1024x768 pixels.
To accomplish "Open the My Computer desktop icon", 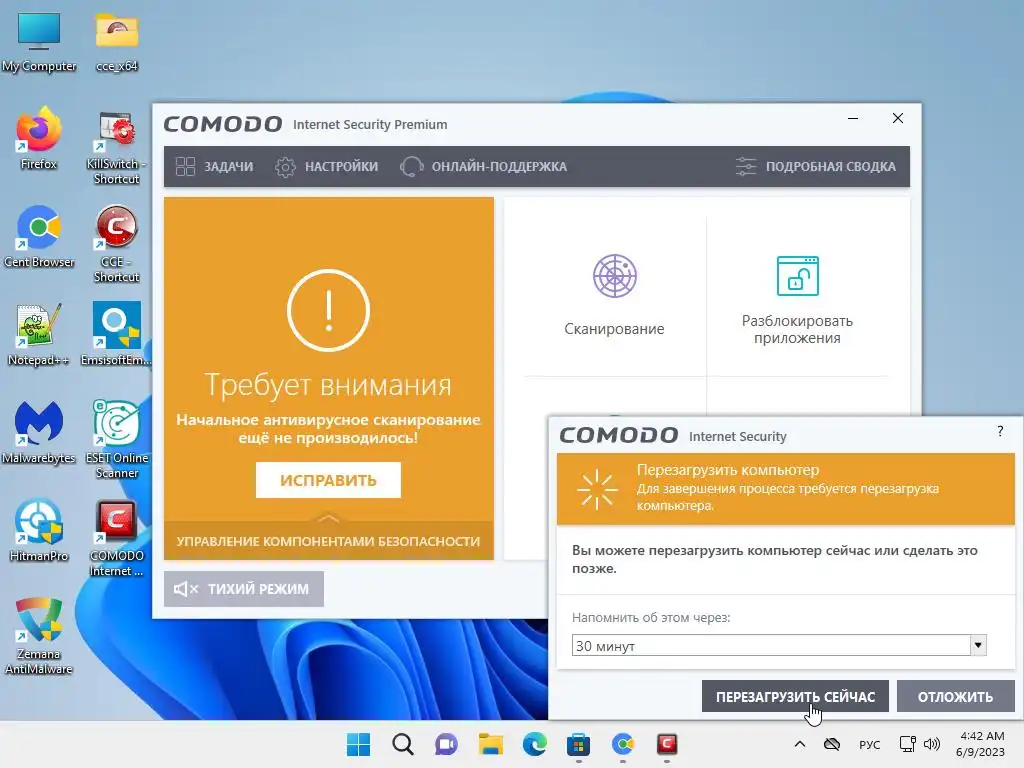I will tap(39, 42).
